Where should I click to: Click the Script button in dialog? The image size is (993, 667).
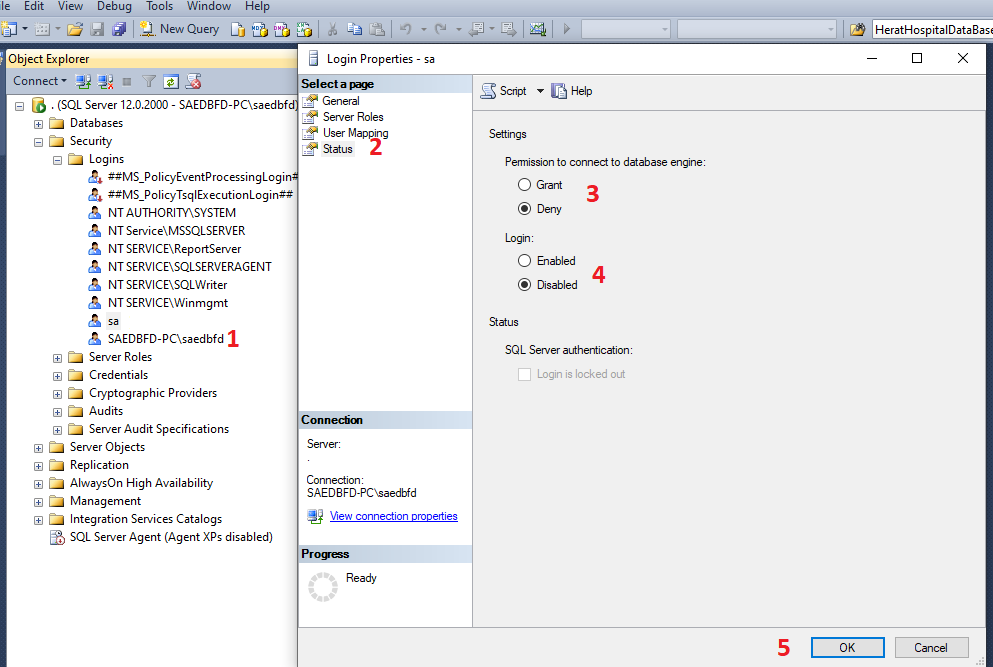(504, 91)
